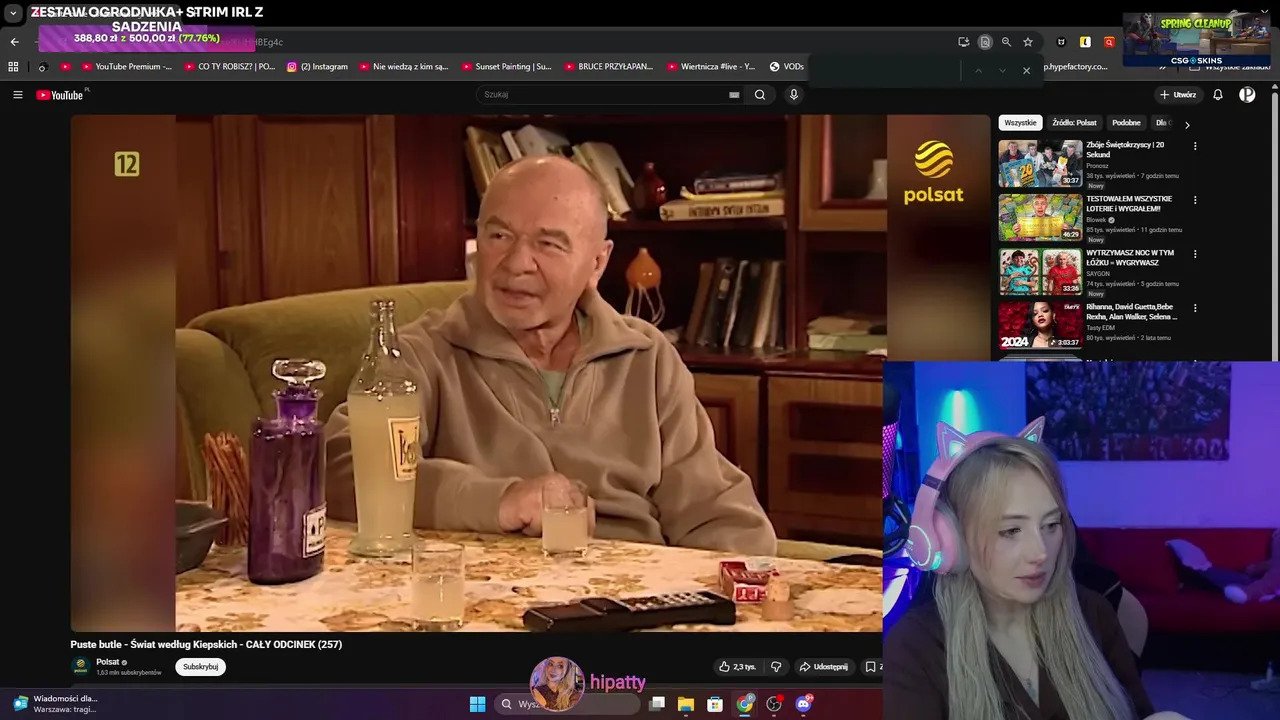The width and height of the screenshot is (1280, 720).
Task: Select the Podobne filter chip
Action: (x=1126, y=123)
